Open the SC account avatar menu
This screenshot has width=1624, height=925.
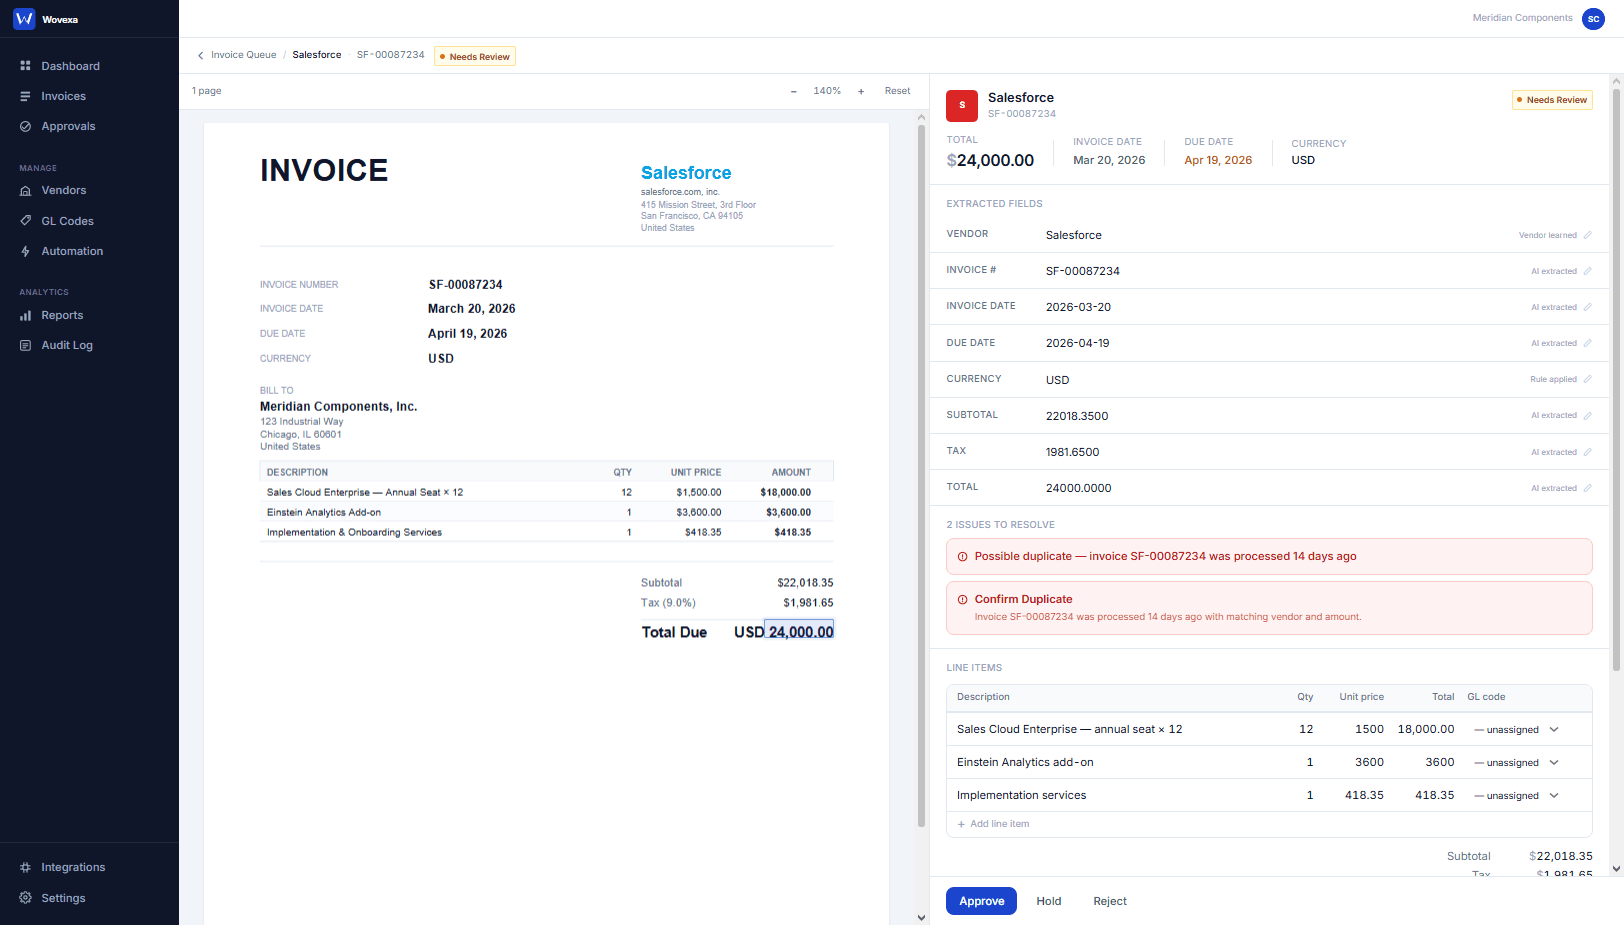pyautogui.click(x=1593, y=18)
